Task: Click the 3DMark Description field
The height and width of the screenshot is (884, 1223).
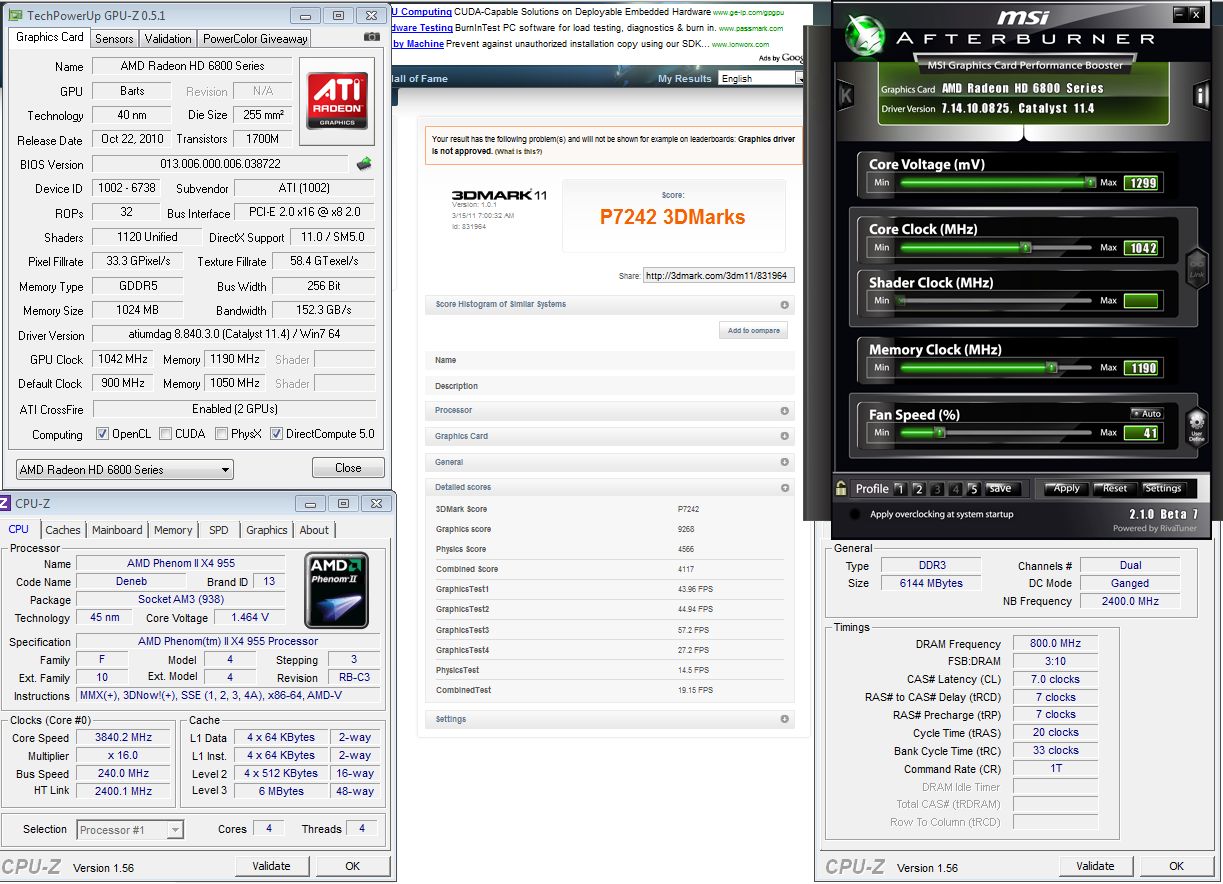Action: pos(610,386)
